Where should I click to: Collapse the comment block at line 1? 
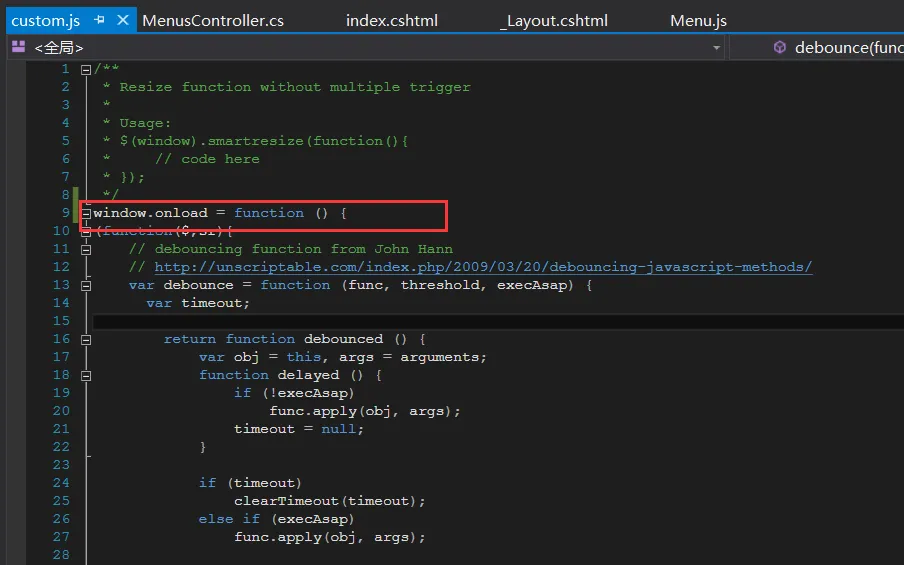click(x=86, y=69)
